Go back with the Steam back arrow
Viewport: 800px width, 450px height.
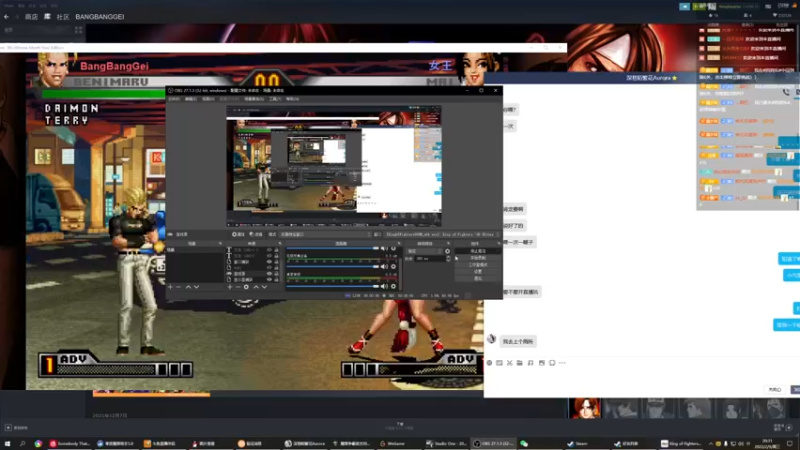pos(6,17)
